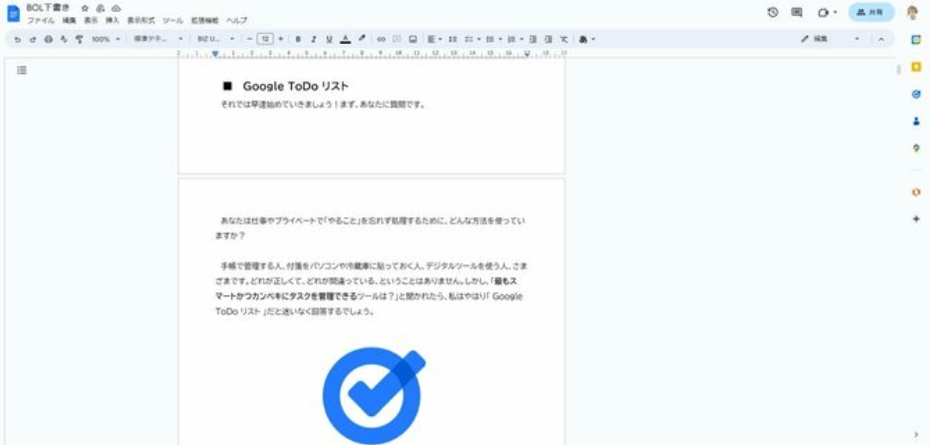
Task: Open the ファイル menu
Action: point(41,20)
